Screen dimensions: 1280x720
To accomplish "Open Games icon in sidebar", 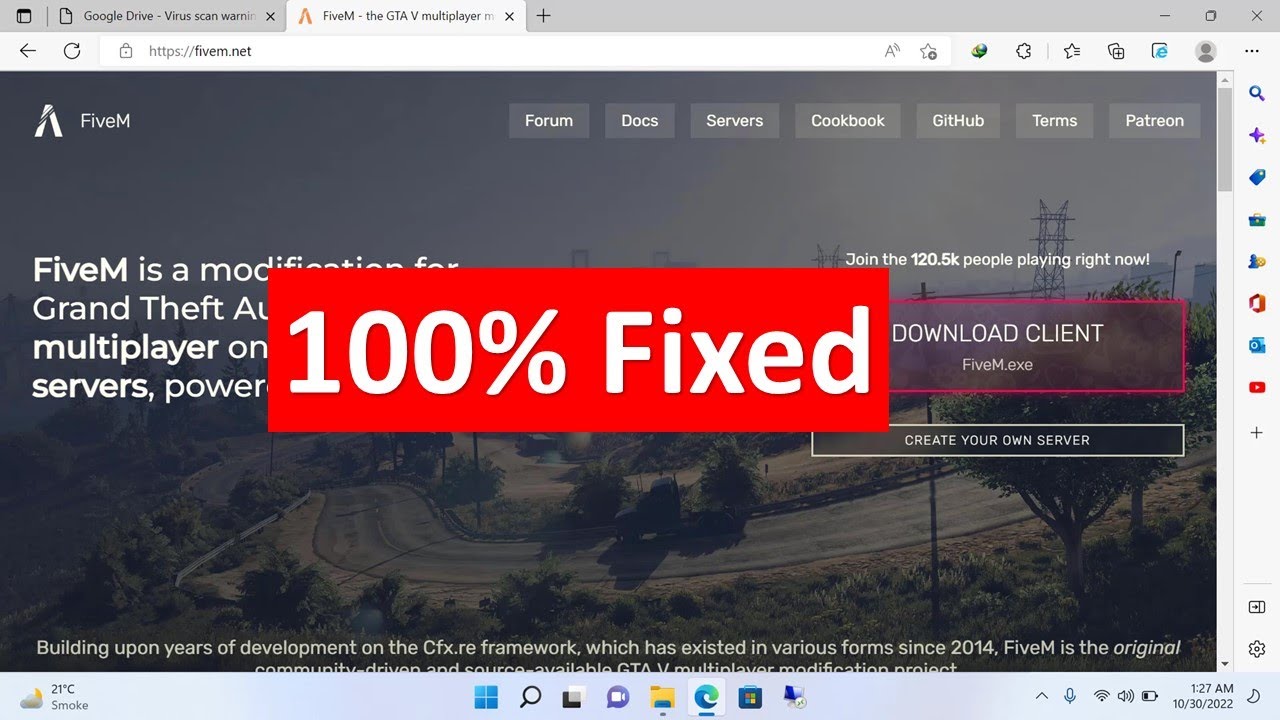I will [1257, 261].
